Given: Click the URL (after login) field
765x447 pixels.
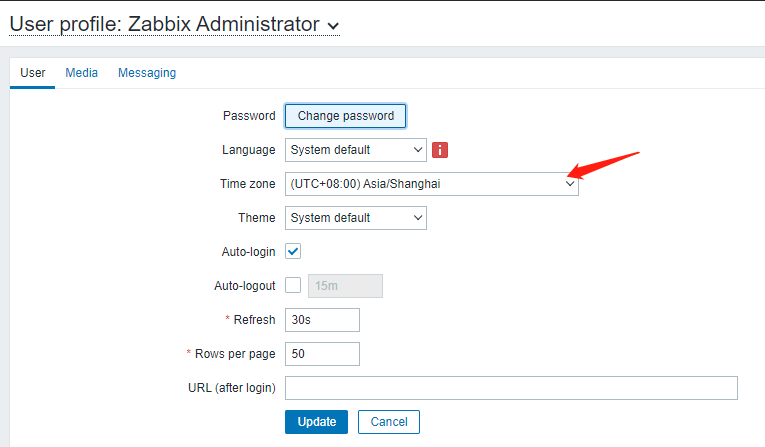Looking at the screenshot, I should [511, 388].
